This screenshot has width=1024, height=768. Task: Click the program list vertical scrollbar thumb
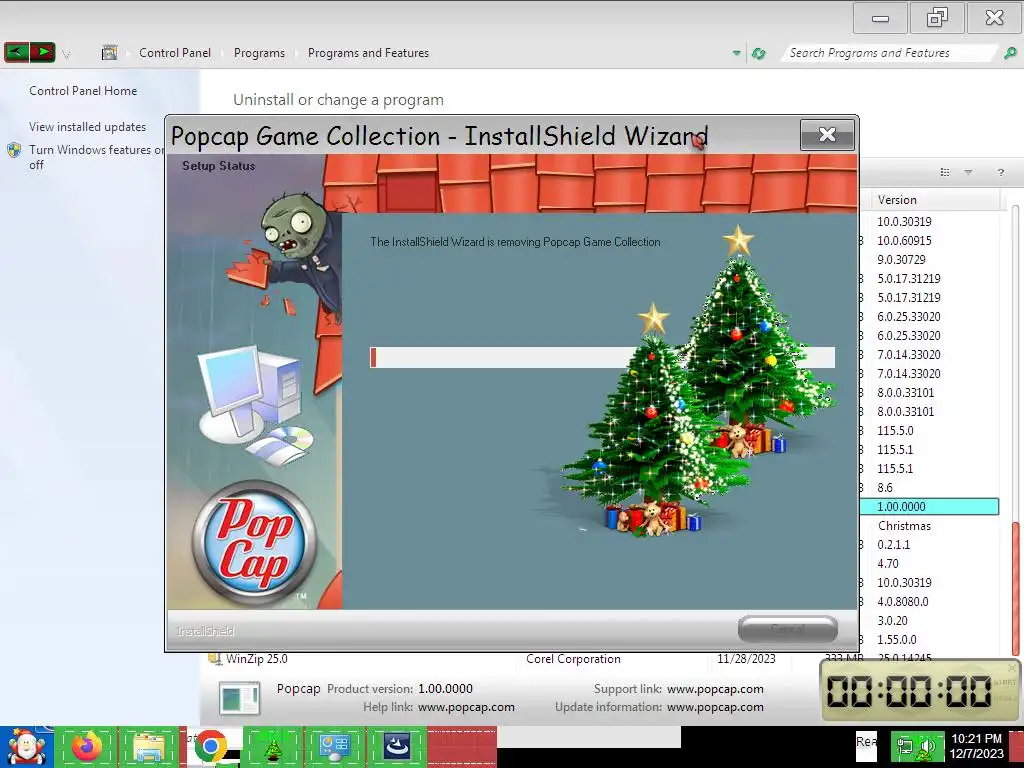pos(1016,588)
